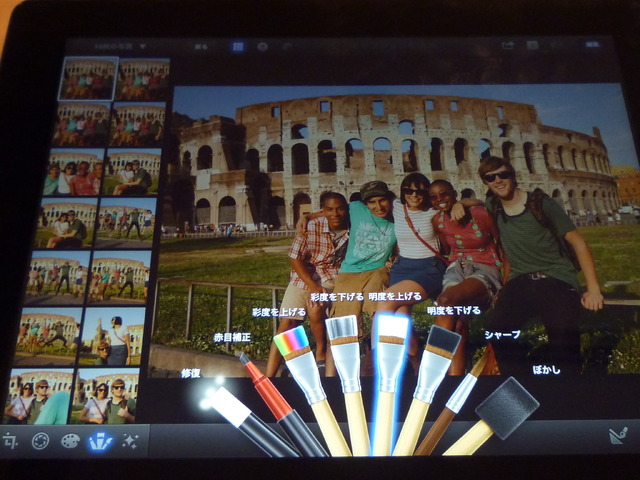The width and height of the screenshot is (640, 480).
Task: Open brush stroke options at bottom right
Action: pyautogui.click(x=618, y=435)
